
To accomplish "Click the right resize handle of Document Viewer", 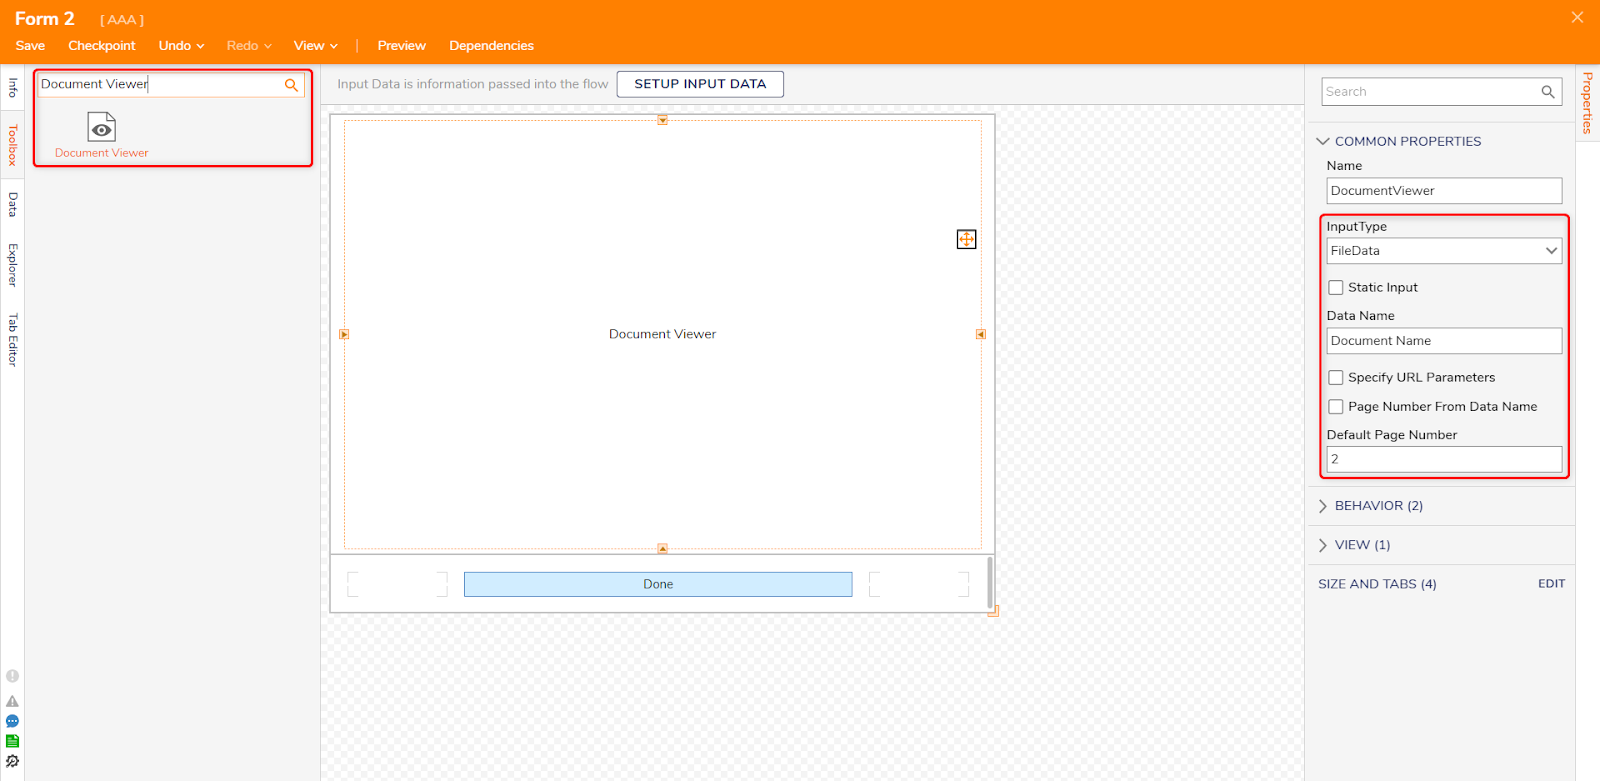I will coord(981,334).
